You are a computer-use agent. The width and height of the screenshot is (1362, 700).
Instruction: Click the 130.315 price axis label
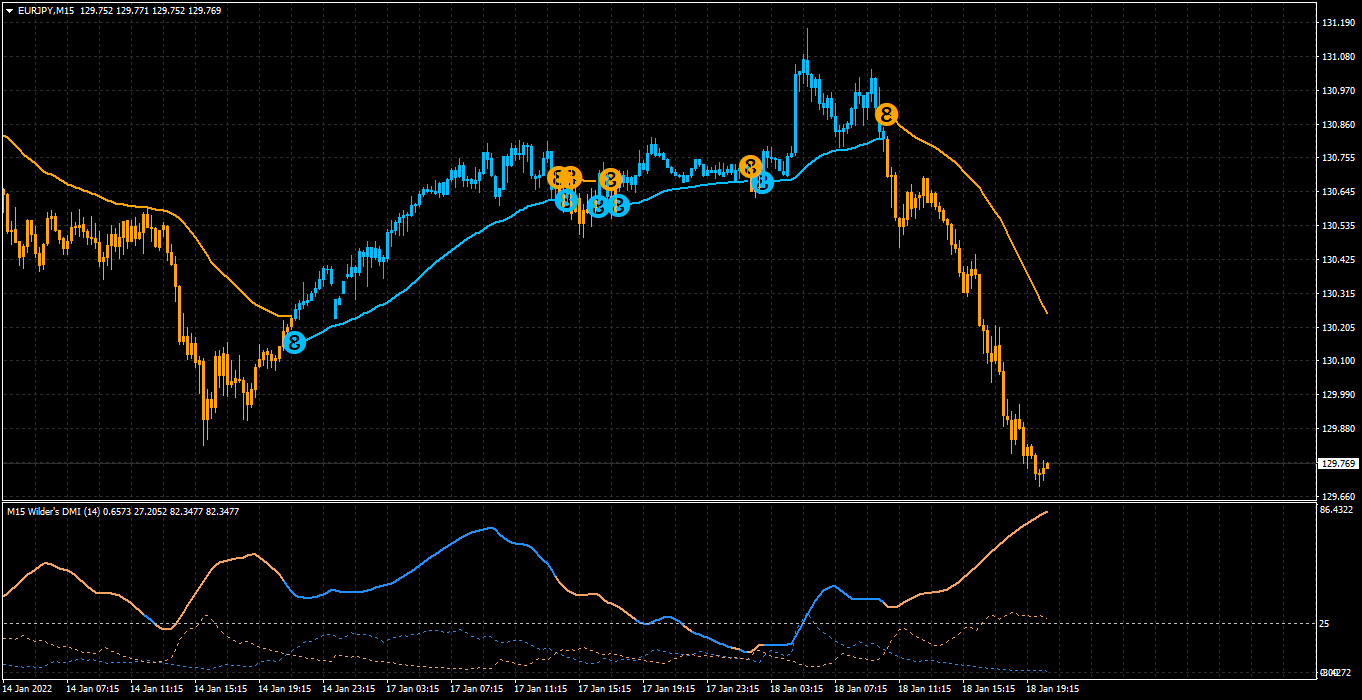tap(1338, 294)
